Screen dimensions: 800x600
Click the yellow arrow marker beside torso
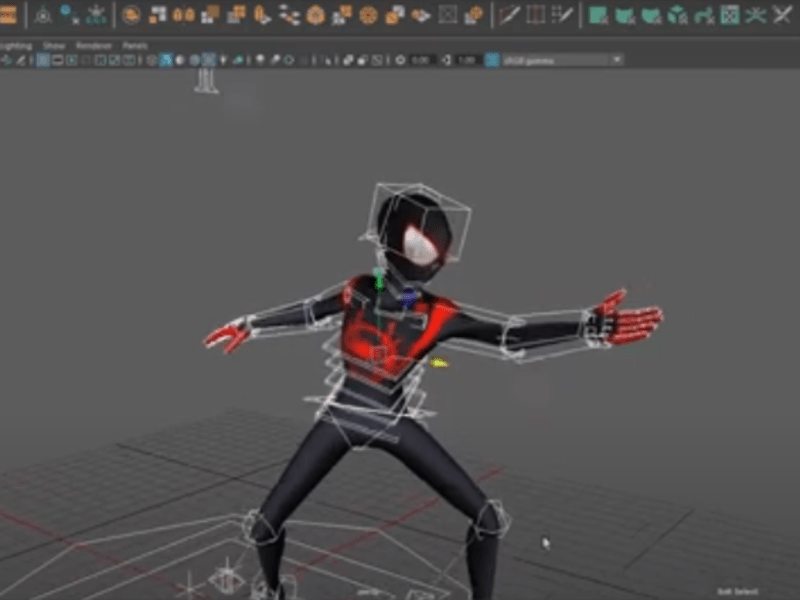click(439, 363)
